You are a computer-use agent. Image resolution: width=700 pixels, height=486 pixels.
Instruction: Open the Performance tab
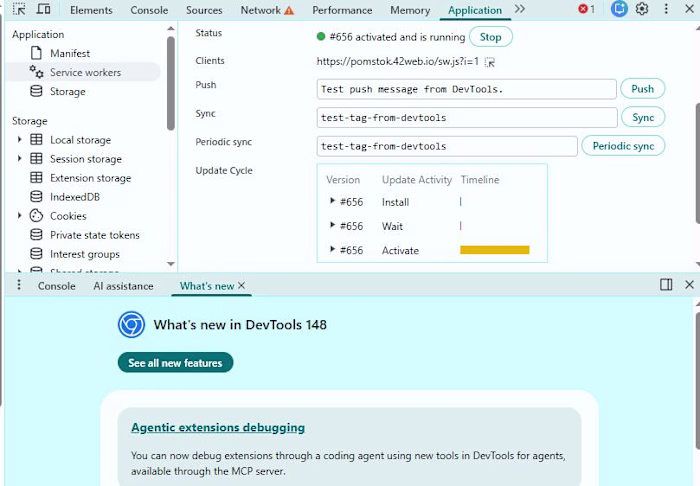342,10
